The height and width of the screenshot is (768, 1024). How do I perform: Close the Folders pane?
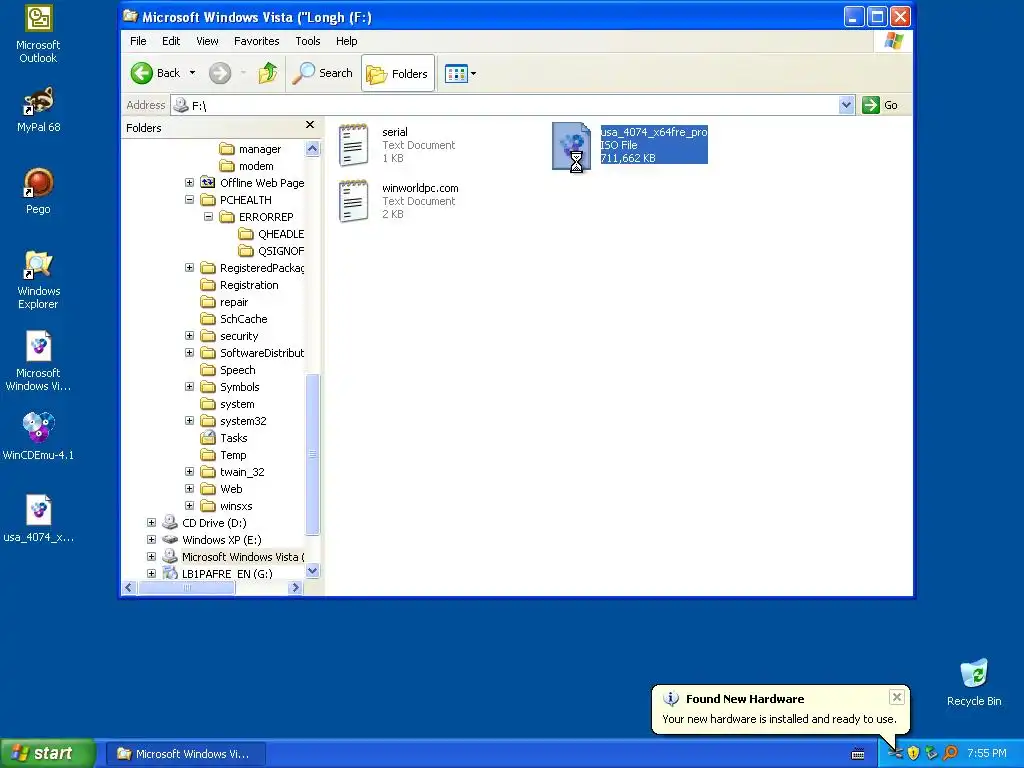point(310,125)
